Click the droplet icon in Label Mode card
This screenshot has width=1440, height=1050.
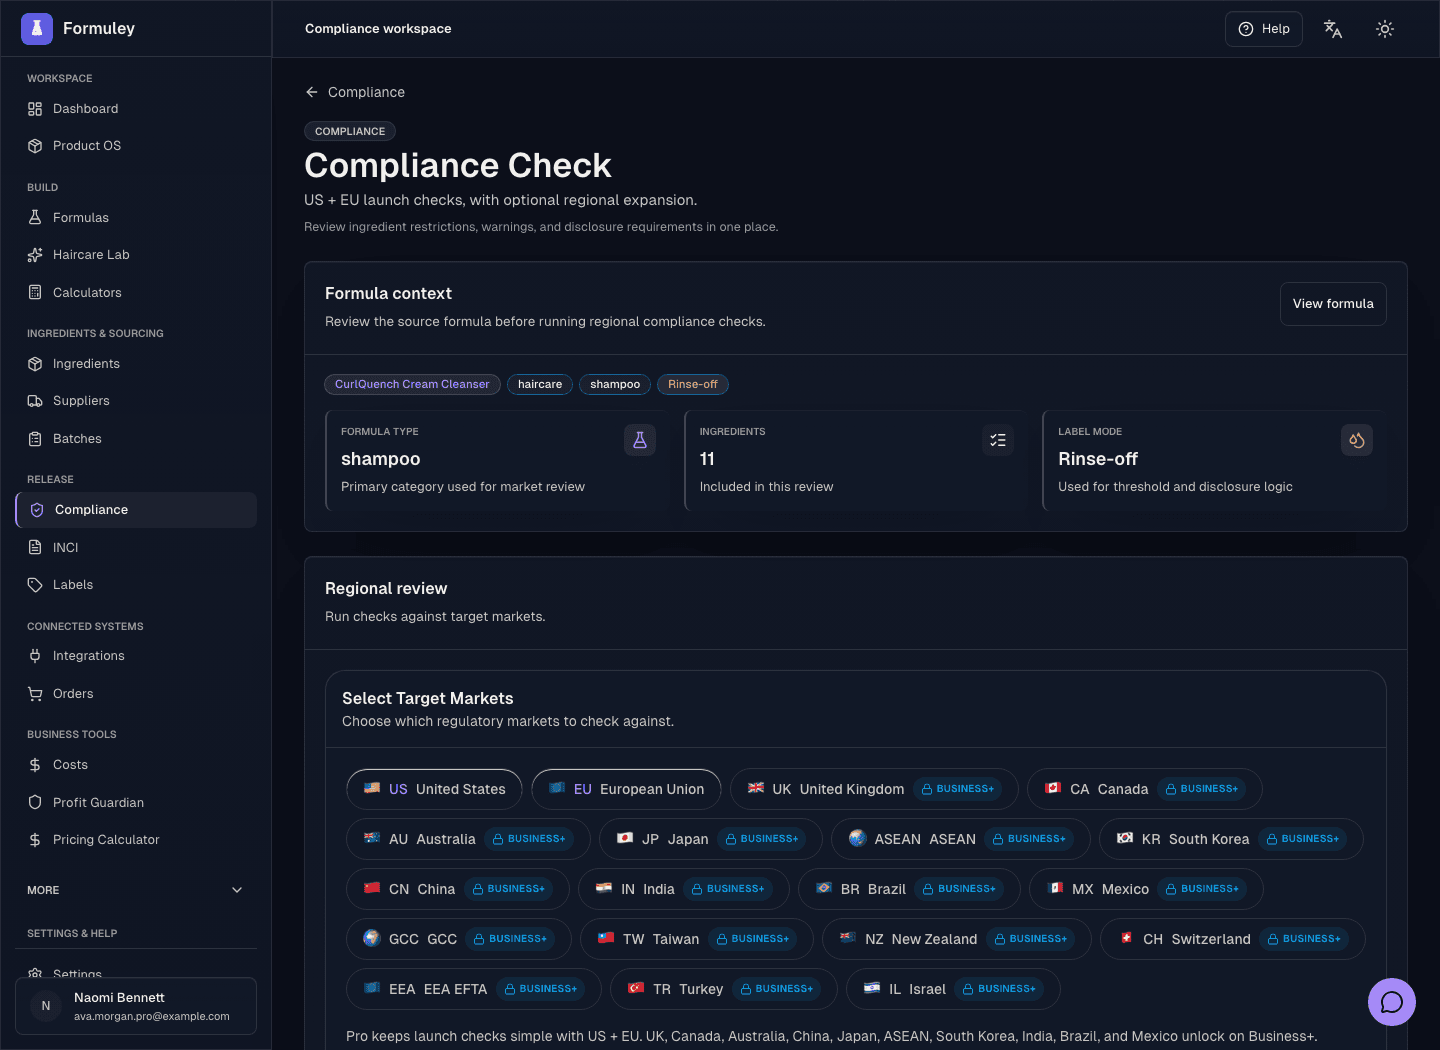[1357, 440]
